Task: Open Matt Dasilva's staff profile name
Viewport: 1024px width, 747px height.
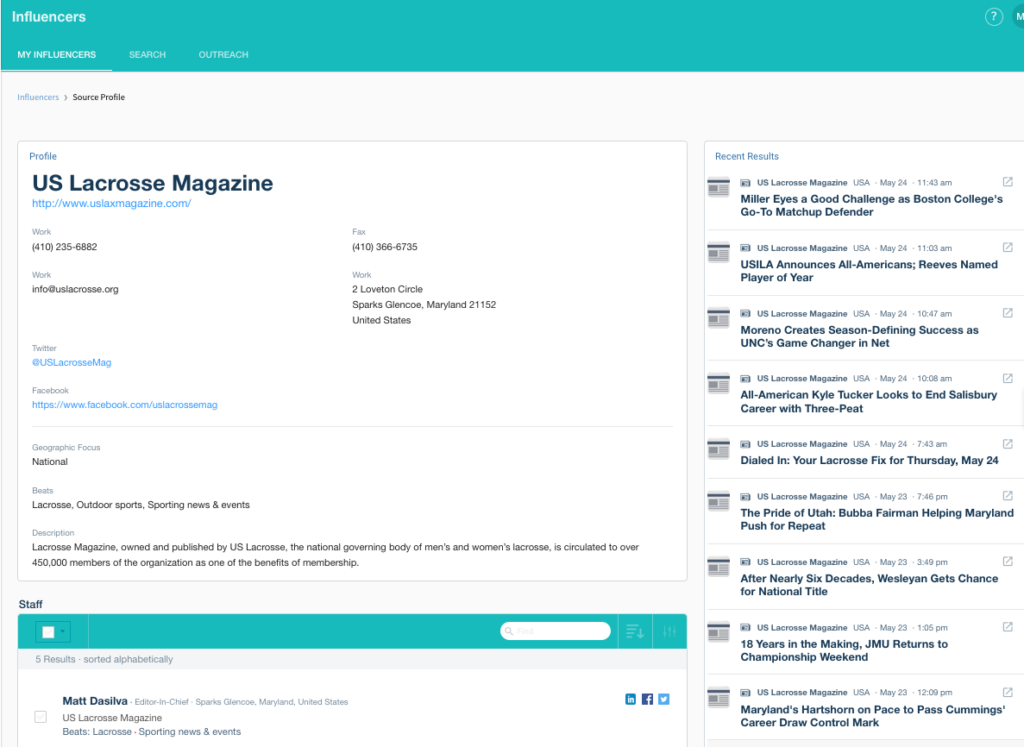Action: point(95,701)
